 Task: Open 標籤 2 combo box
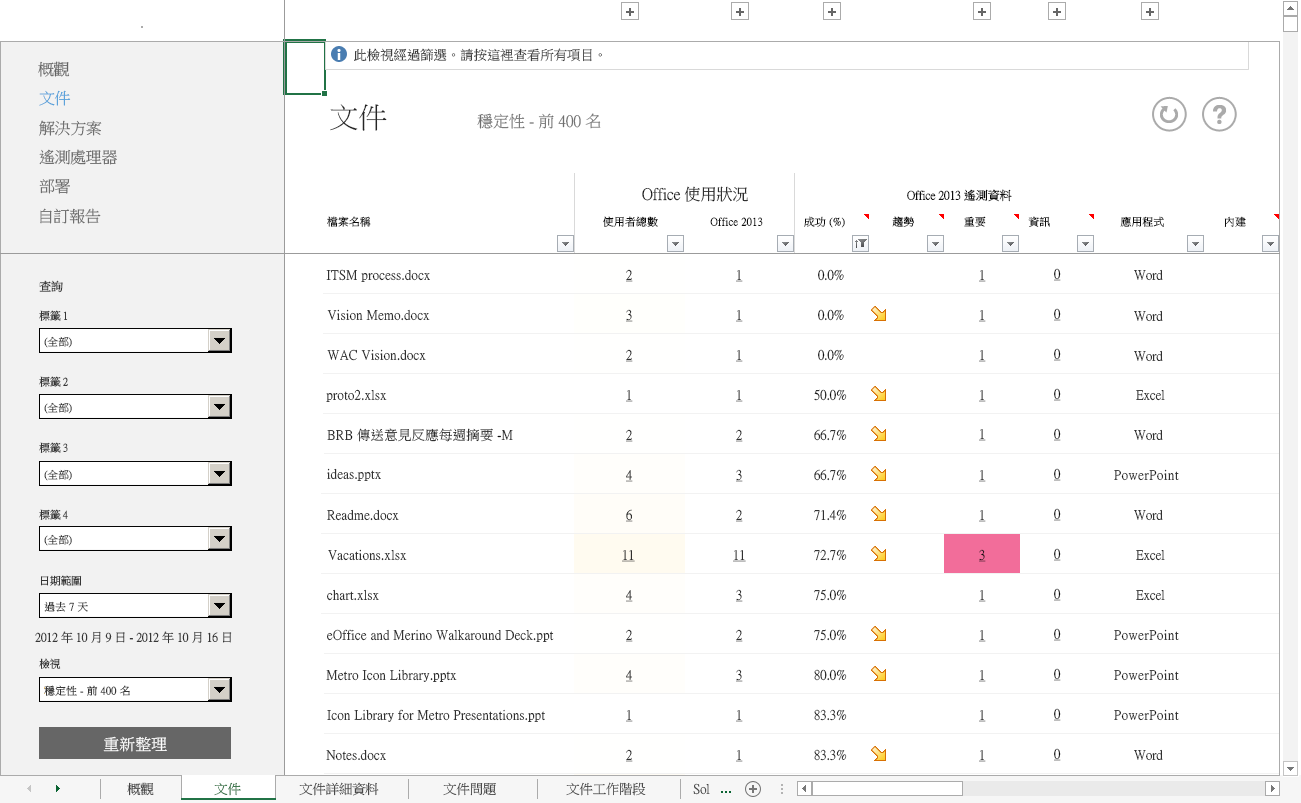click(135, 407)
